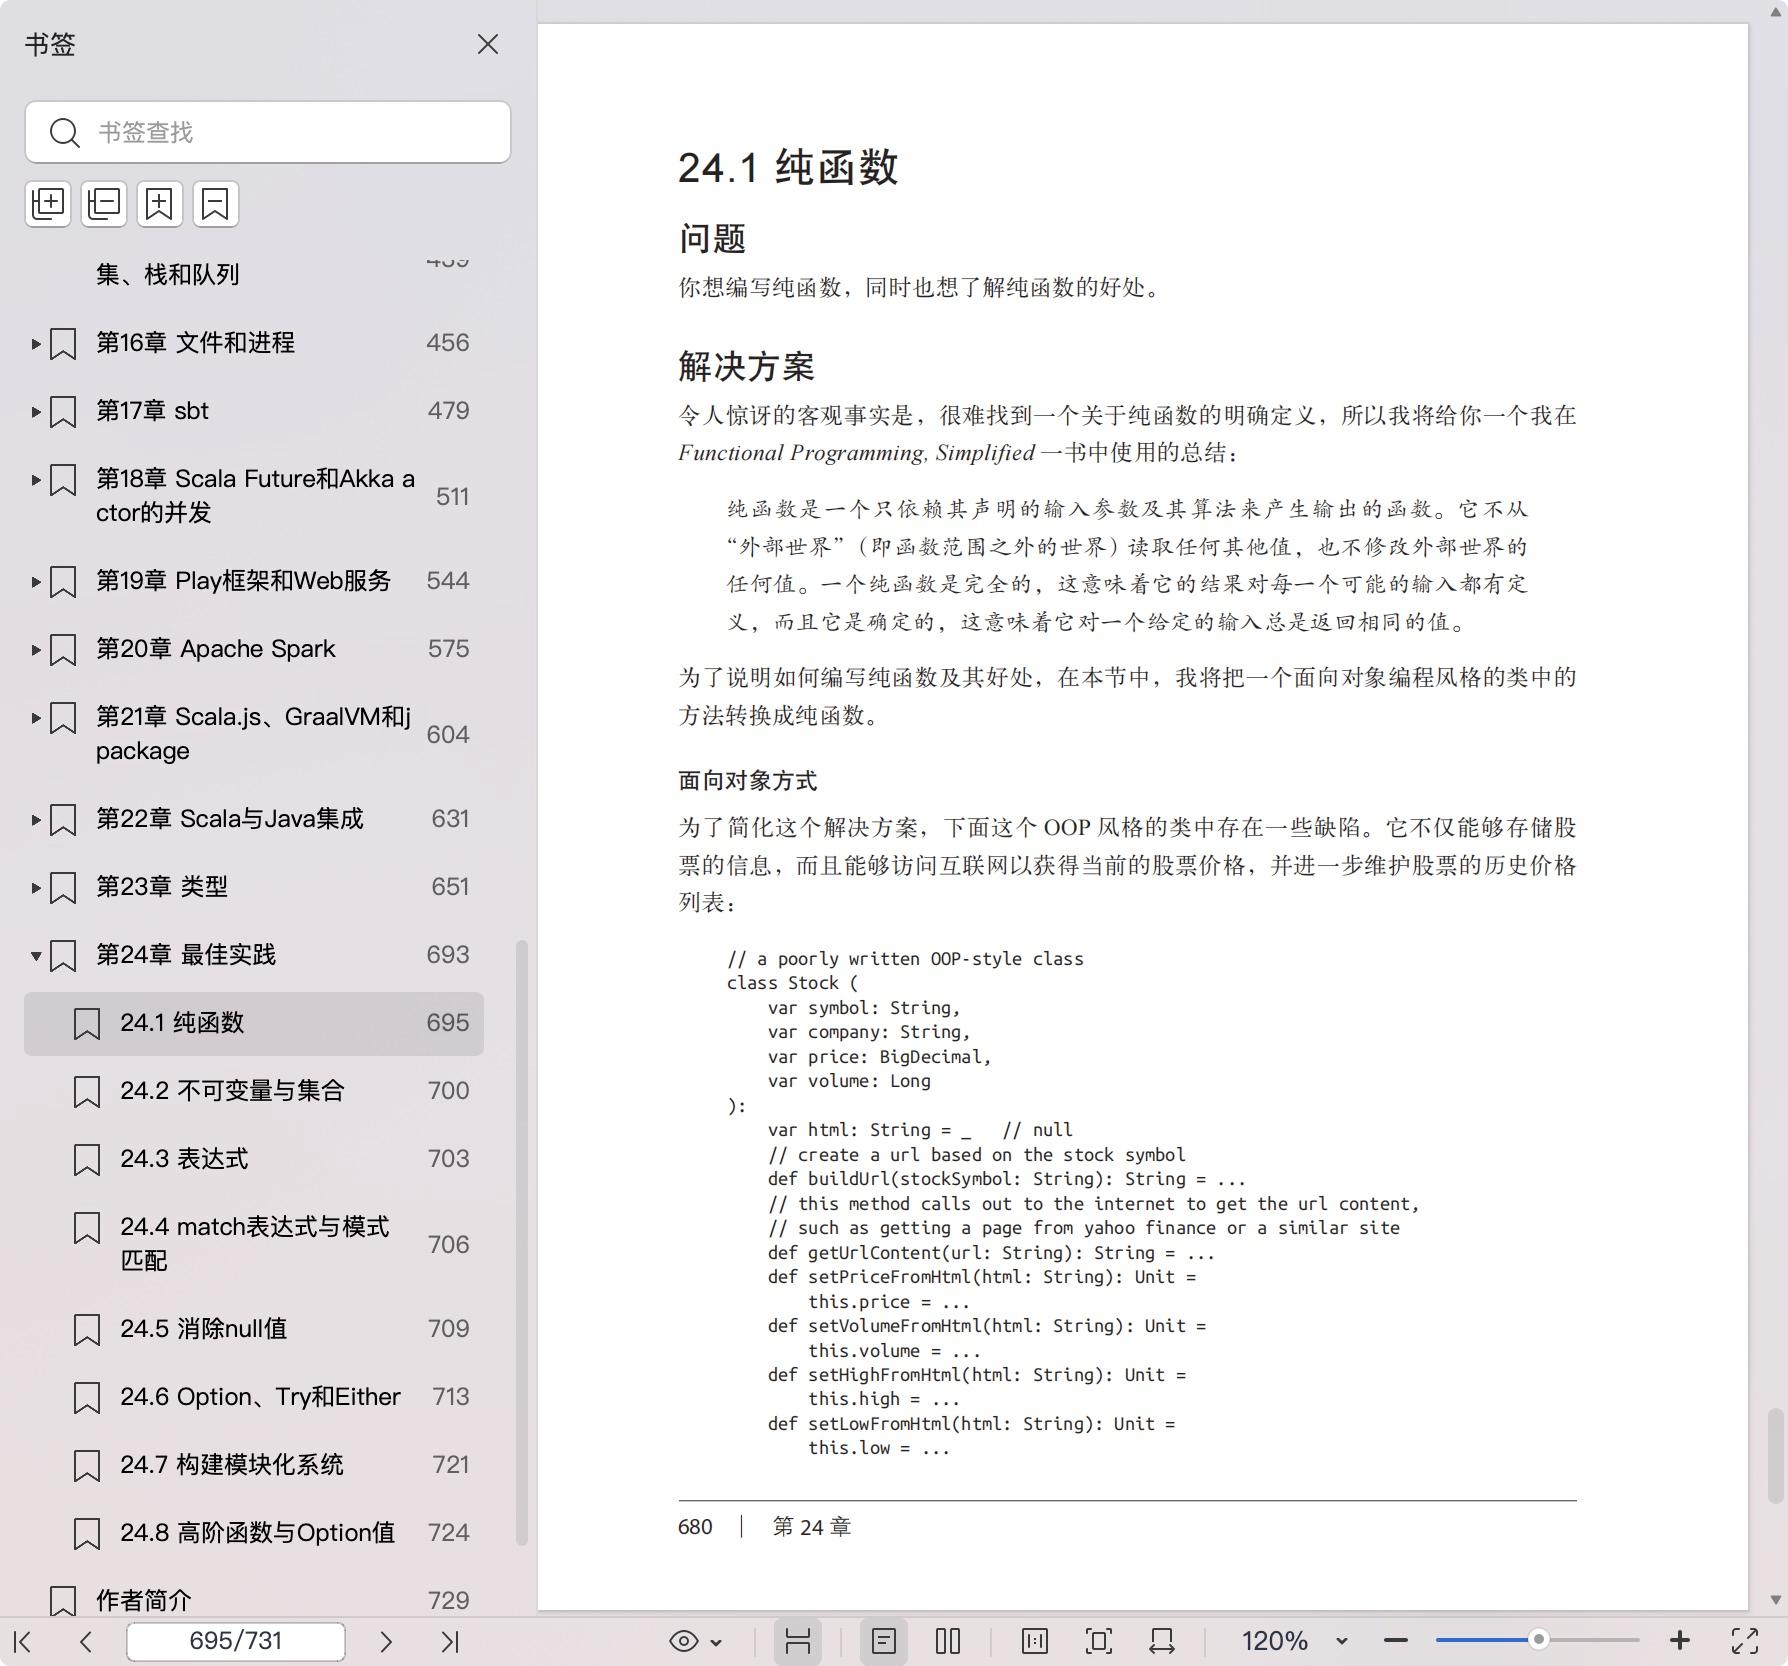Expand all bookmarks icon
This screenshot has width=1788, height=1666.
[x=48, y=204]
